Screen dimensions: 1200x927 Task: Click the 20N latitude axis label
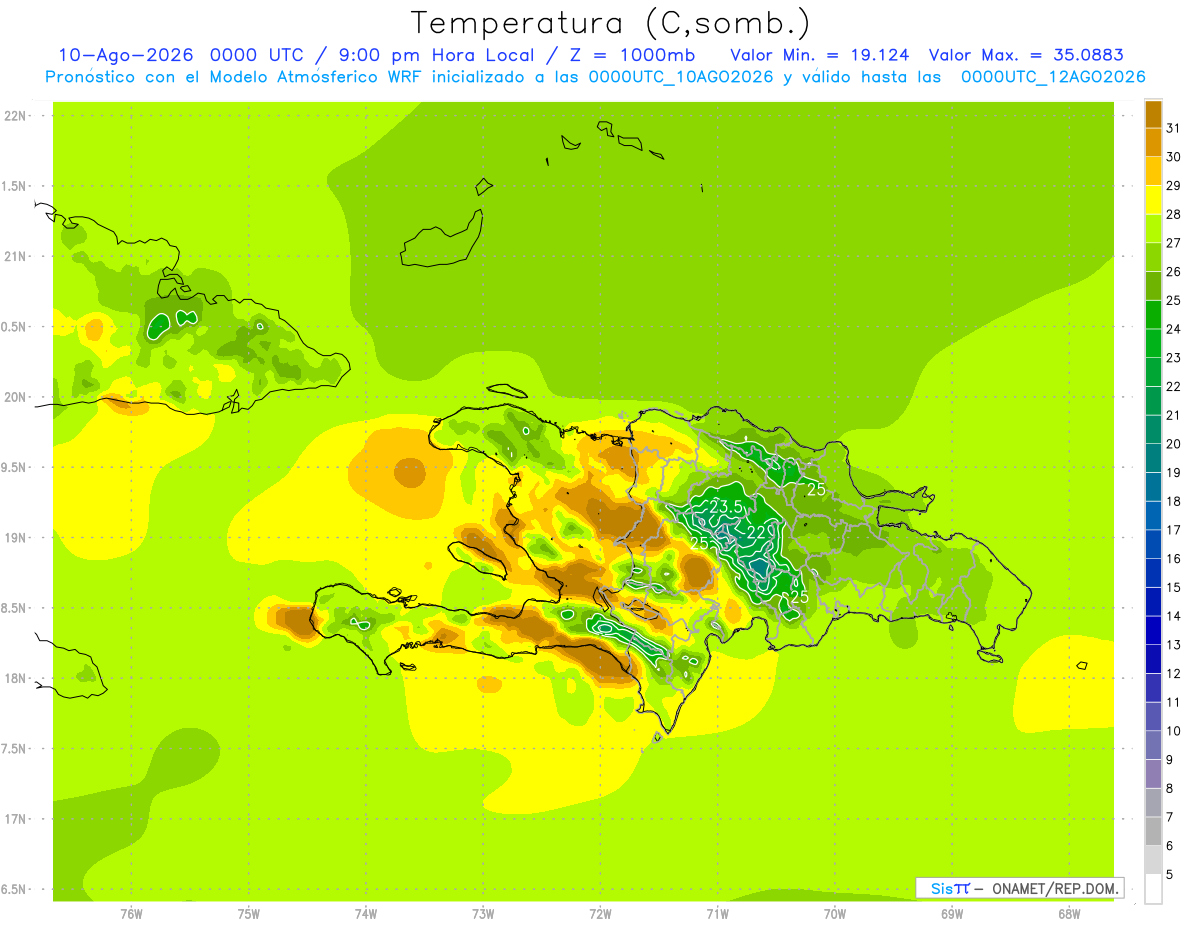pyautogui.click(x=15, y=397)
